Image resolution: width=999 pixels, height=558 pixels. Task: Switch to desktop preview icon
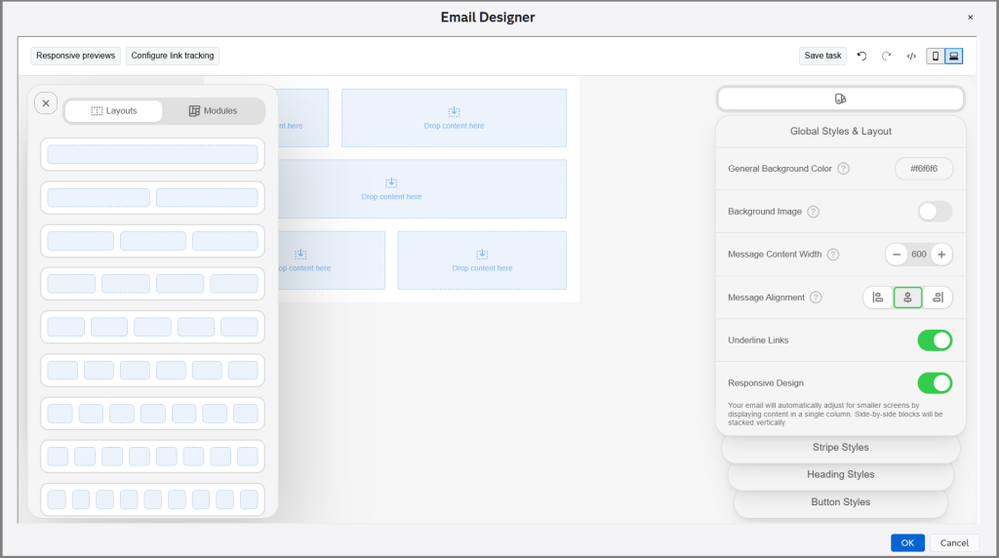[x=953, y=56]
